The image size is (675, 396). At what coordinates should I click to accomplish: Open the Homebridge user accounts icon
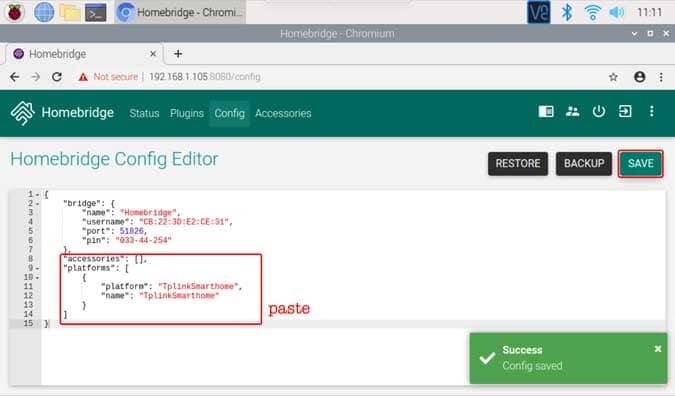(x=572, y=111)
